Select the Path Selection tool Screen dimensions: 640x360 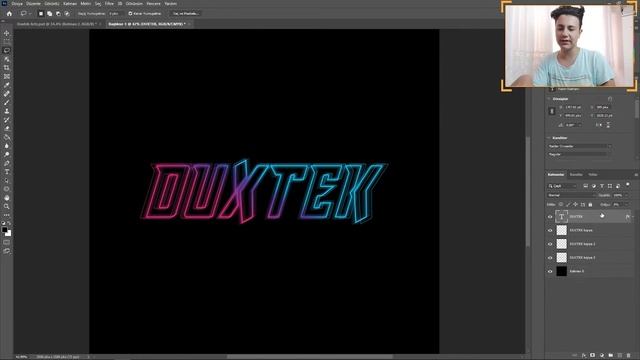(7, 180)
